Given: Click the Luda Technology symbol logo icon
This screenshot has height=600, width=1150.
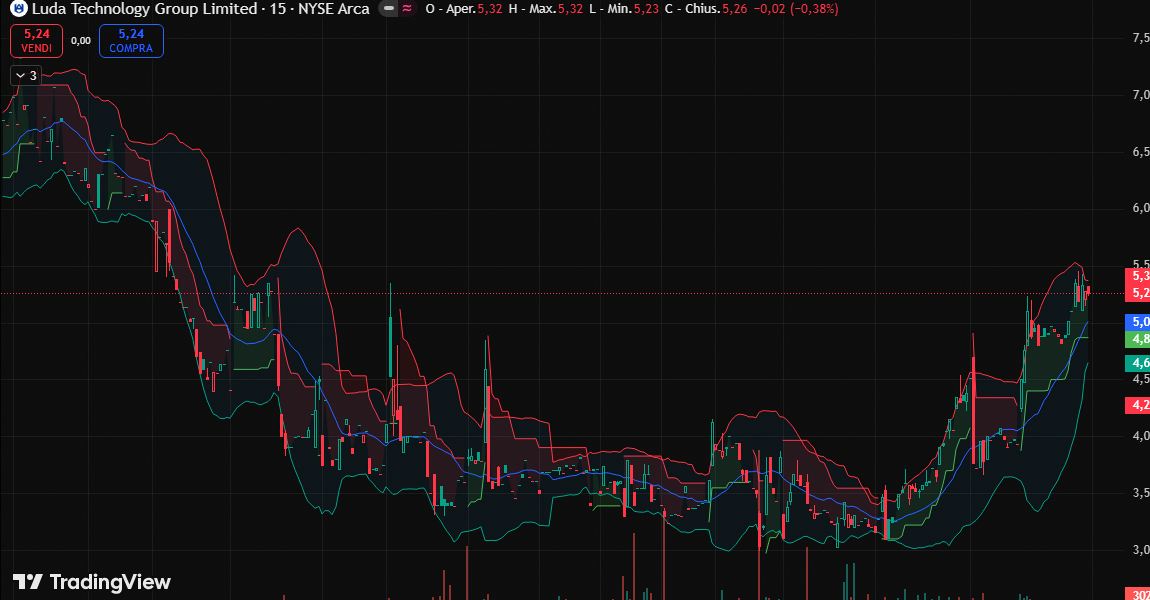Looking at the screenshot, I should (19, 9).
